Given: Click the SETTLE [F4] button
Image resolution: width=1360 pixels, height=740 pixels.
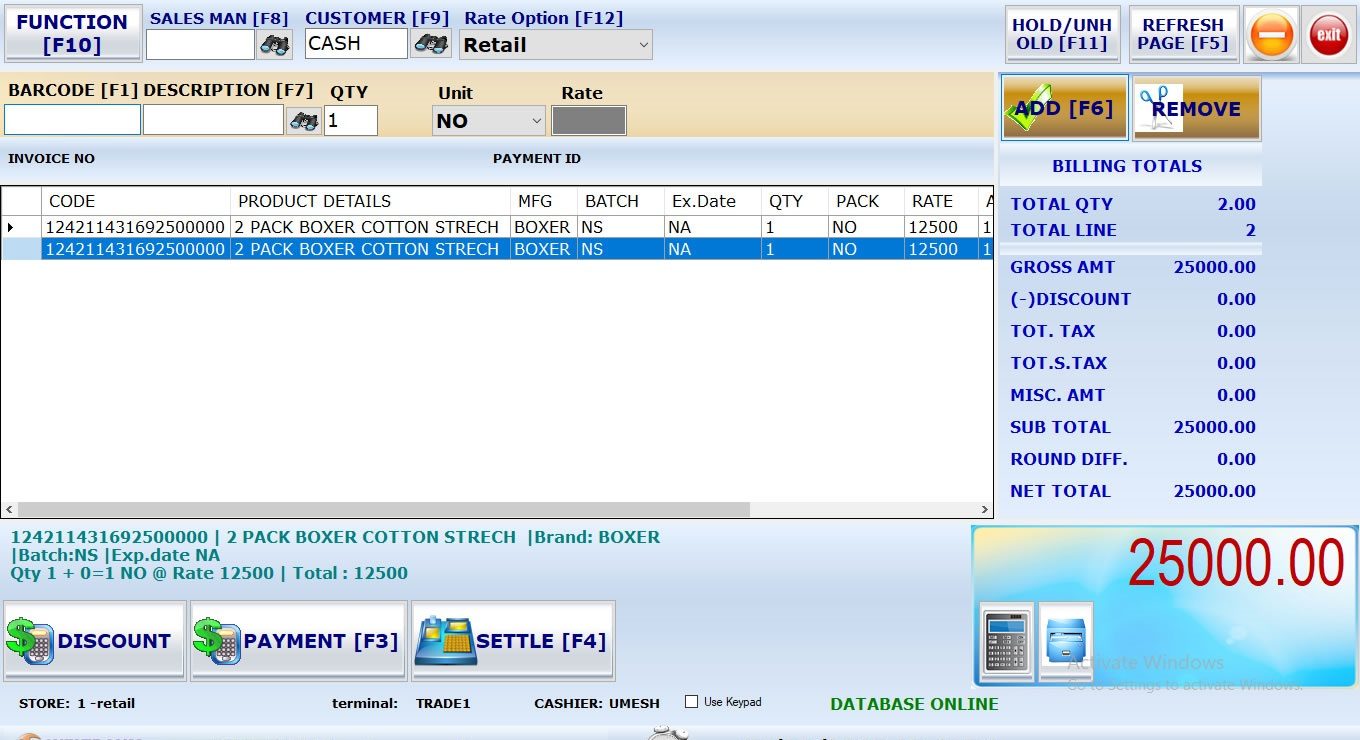Looking at the screenshot, I should coord(513,641).
